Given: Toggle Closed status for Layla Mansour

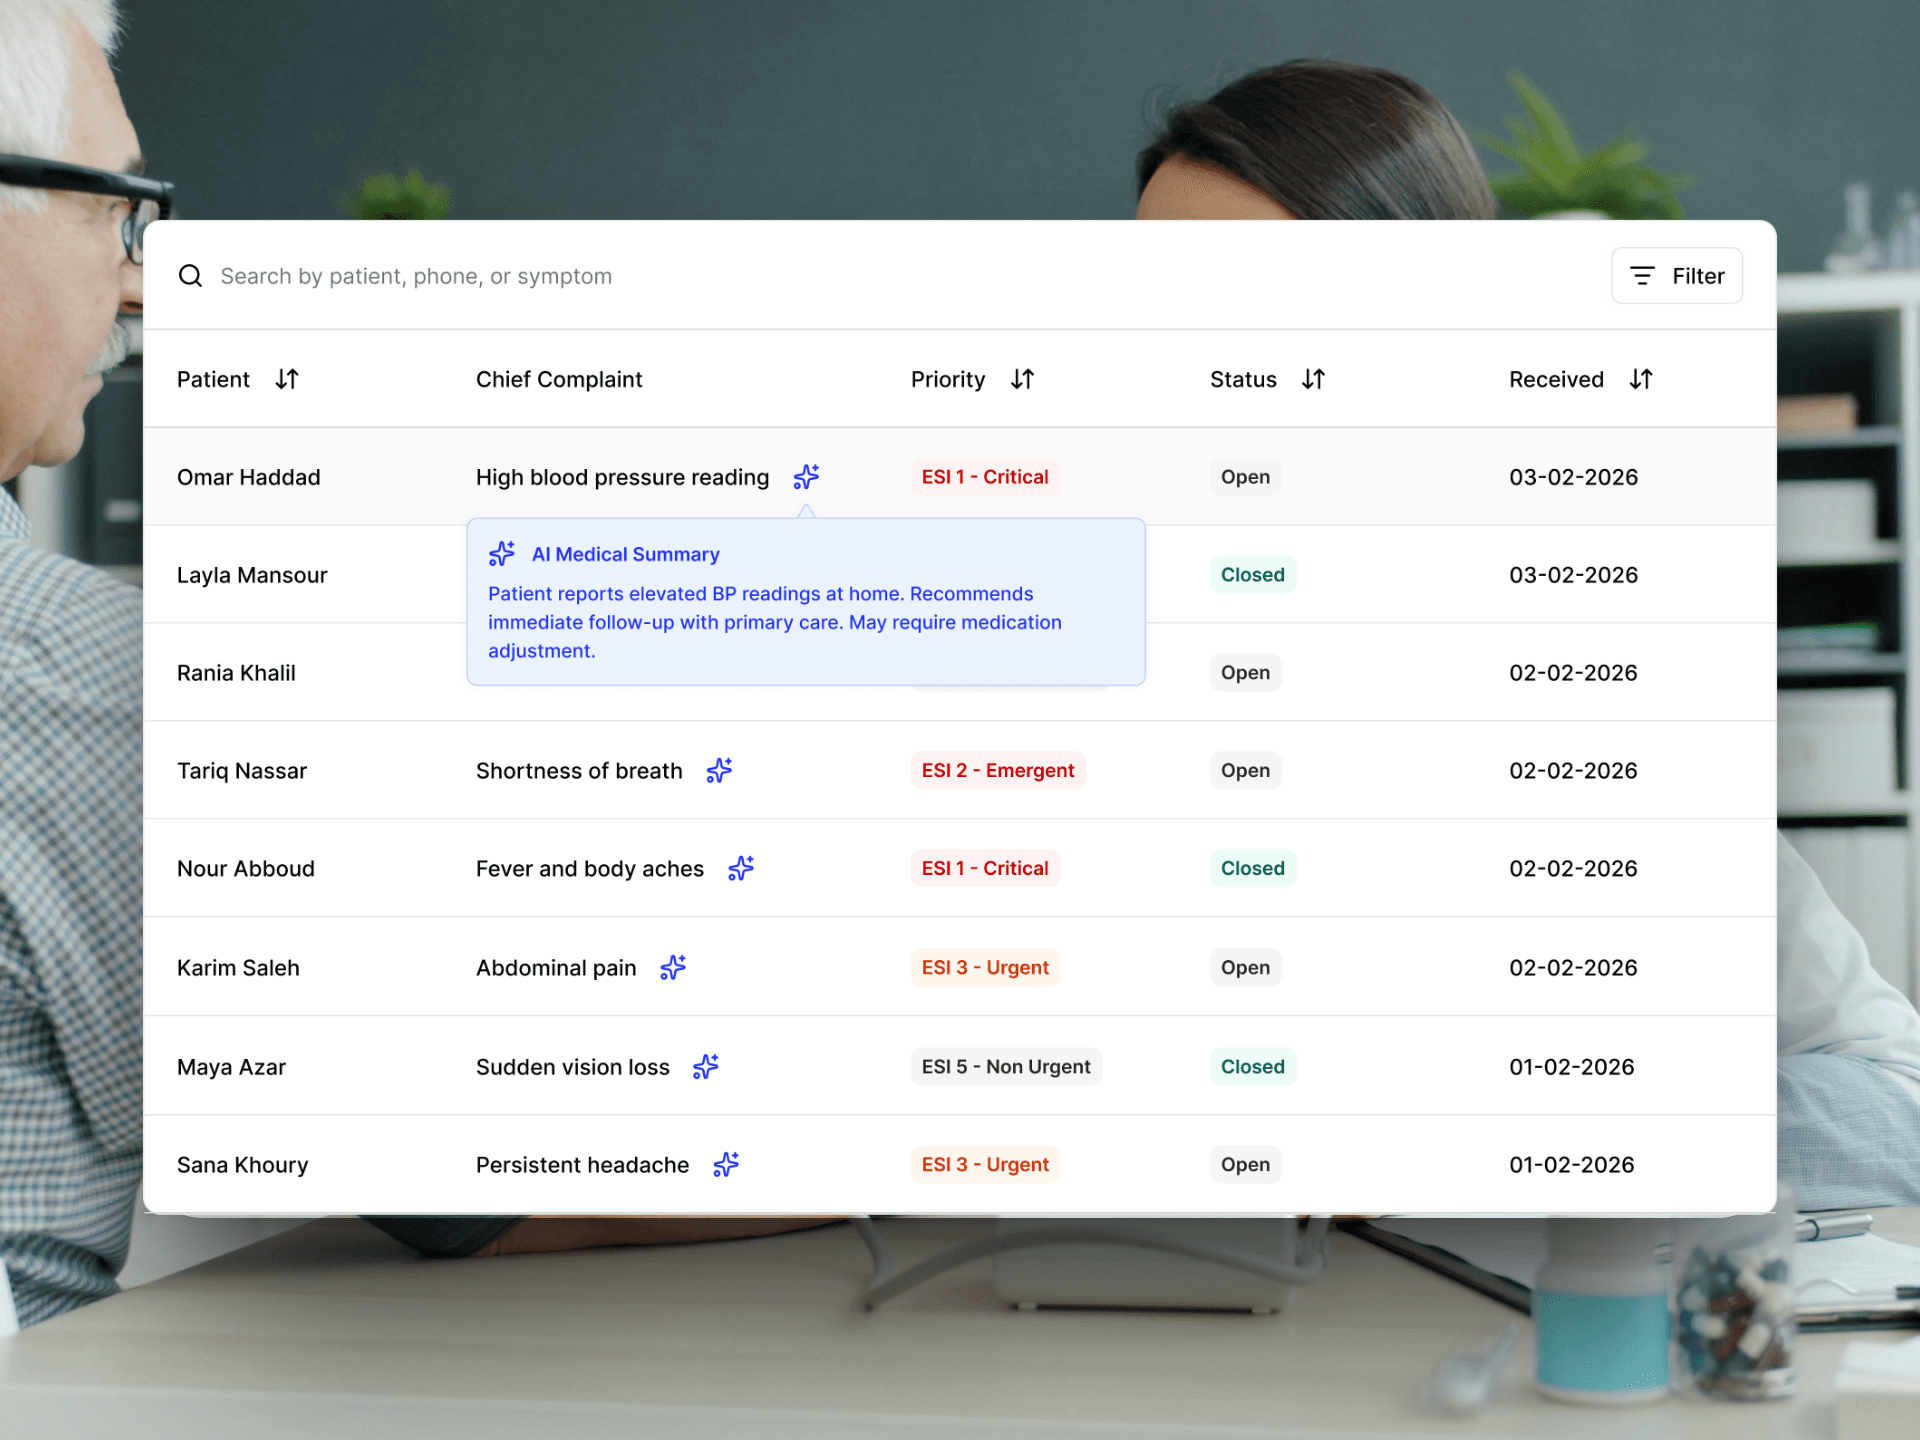Looking at the screenshot, I should point(1253,574).
